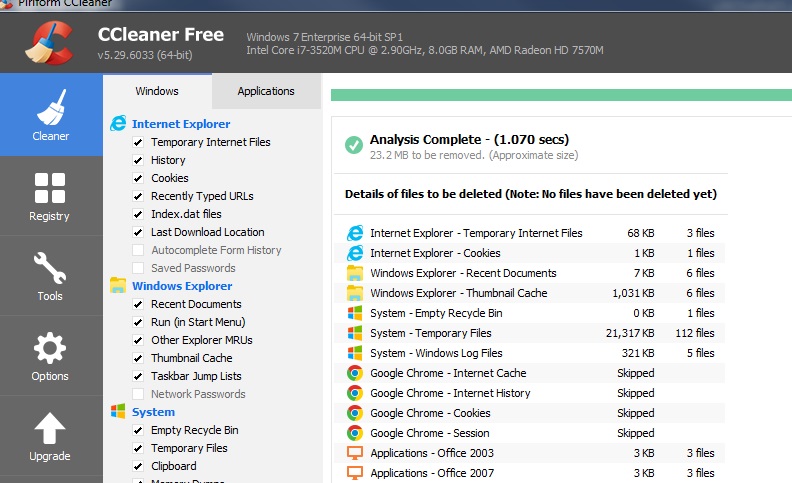Enable Network Passwords checkbox
Screen dimensions: 792x483
coord(138,394)
